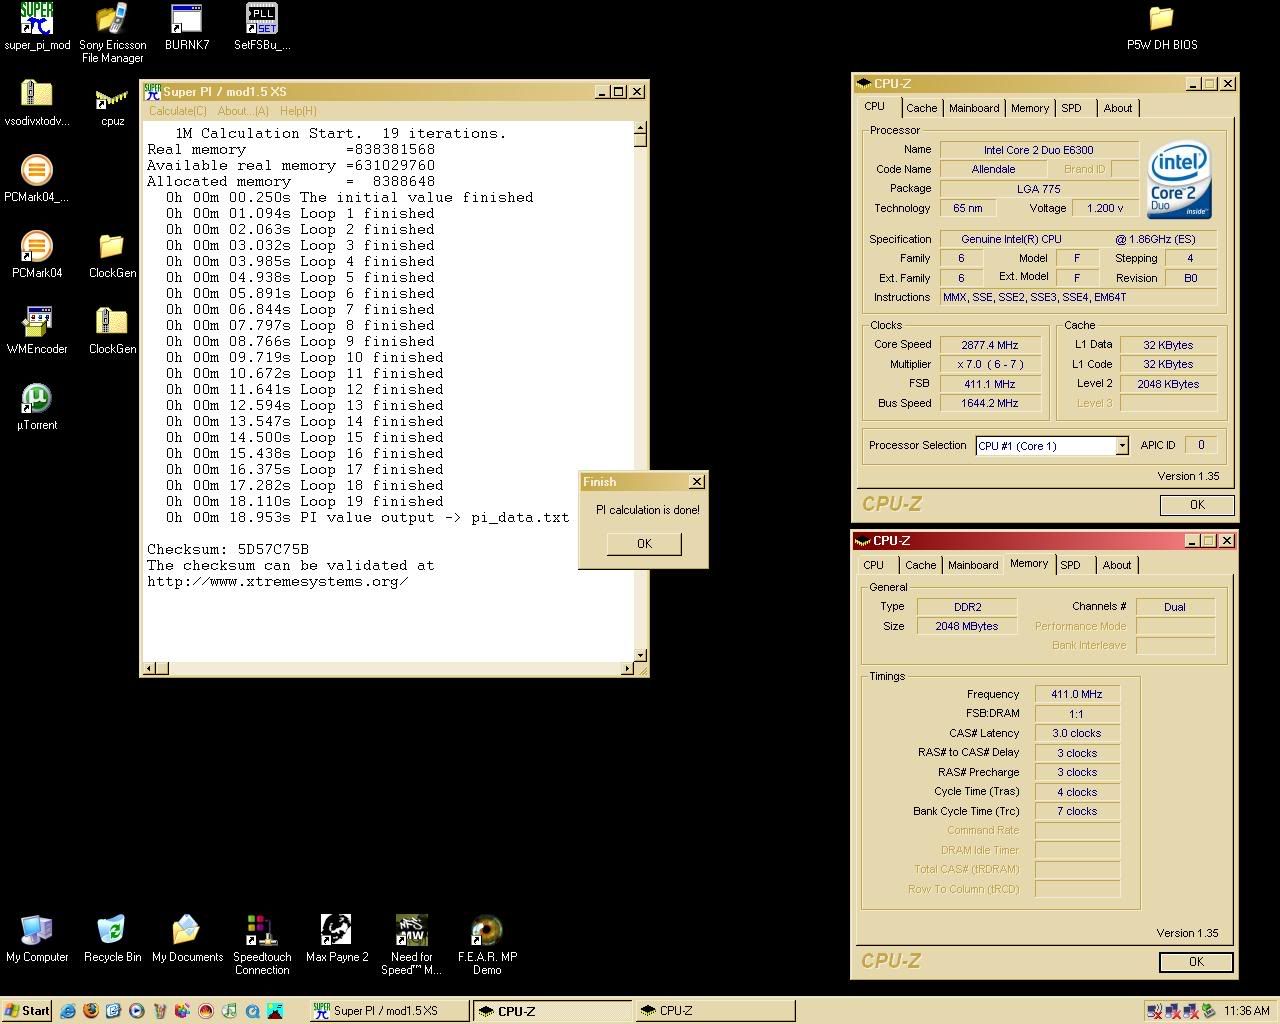The image size is (1280, 1024).
Task: Launch Speedtouch Connection shortcut
Action: tap(262, 931)
